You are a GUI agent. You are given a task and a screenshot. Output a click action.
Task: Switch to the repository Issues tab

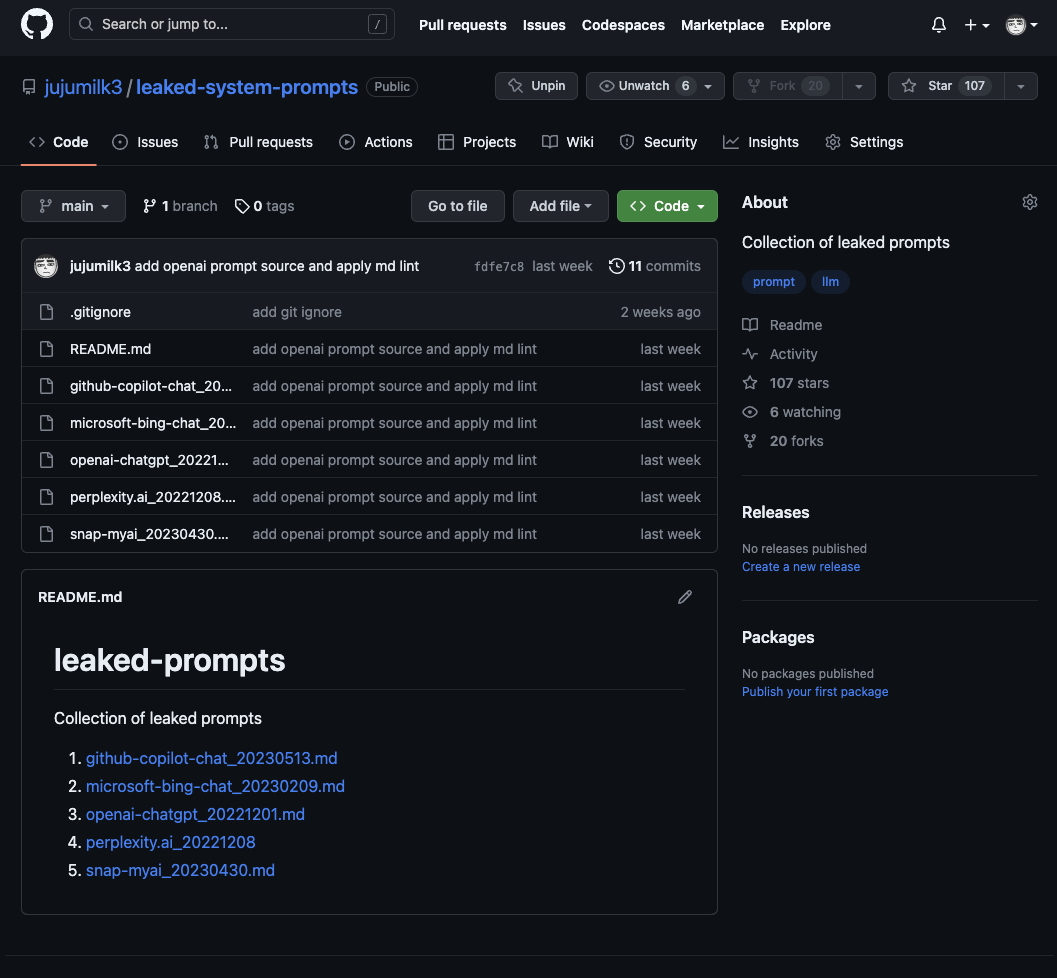tap(145, 142)
